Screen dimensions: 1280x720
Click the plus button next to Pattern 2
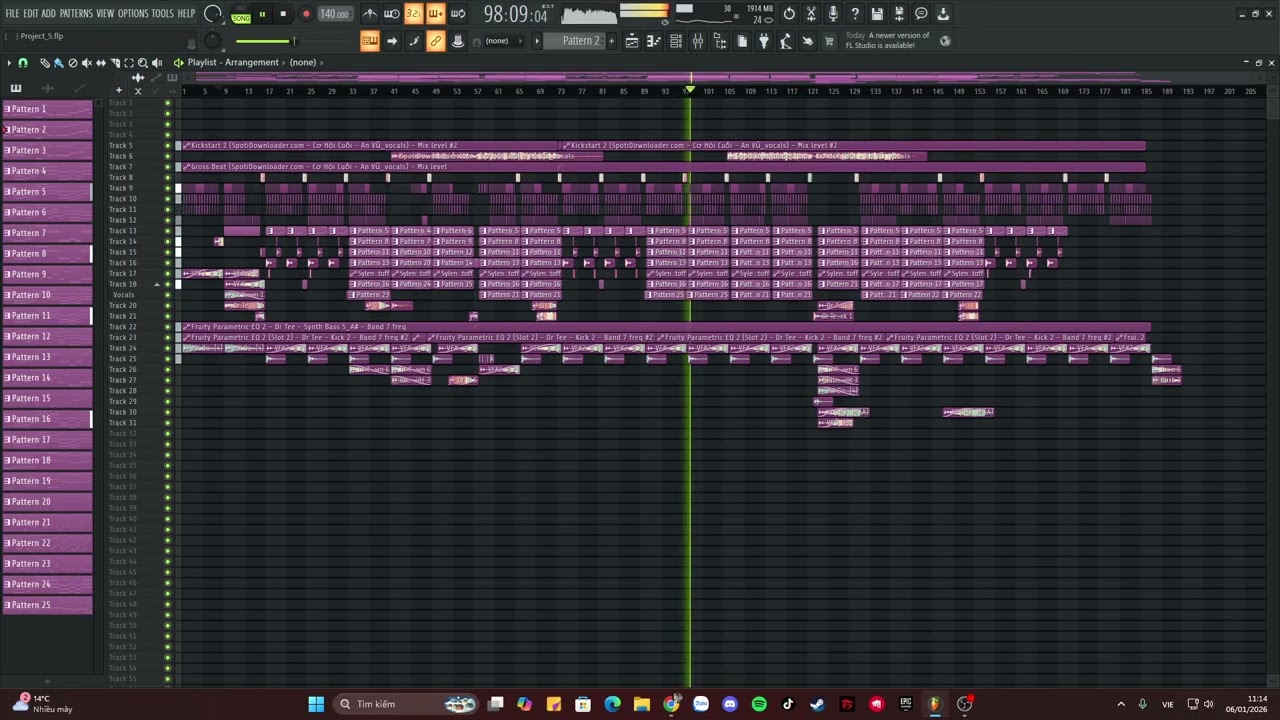click(611, 41)
